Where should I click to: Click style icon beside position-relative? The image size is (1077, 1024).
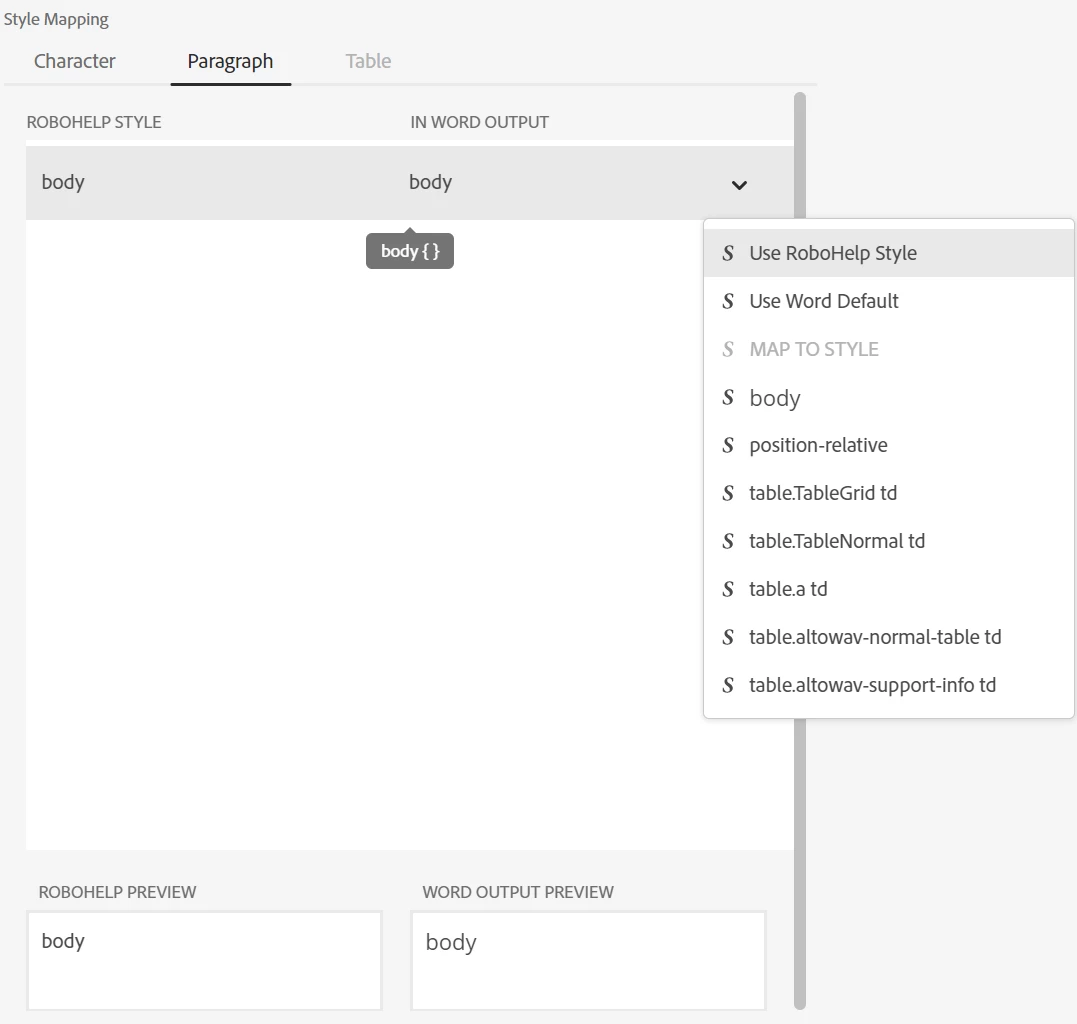tap(728, 445)
